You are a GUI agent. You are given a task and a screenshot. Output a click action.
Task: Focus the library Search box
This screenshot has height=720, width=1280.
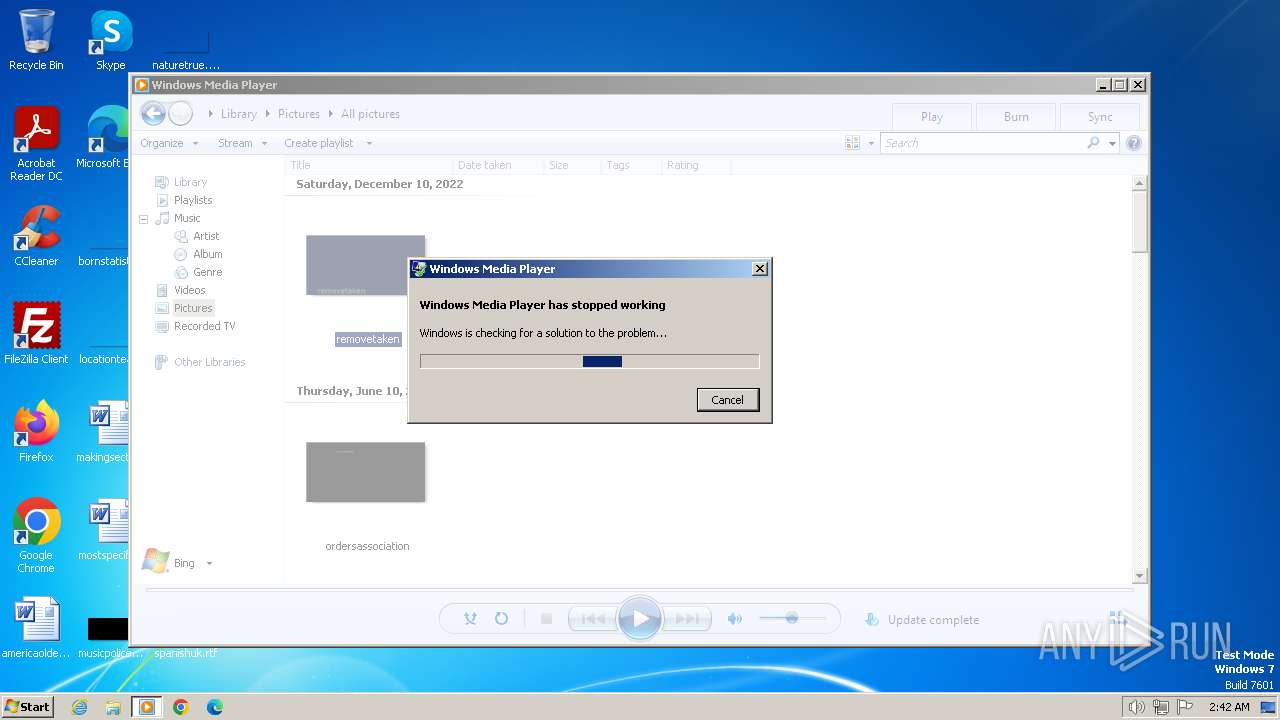click(x=983, y=143)
